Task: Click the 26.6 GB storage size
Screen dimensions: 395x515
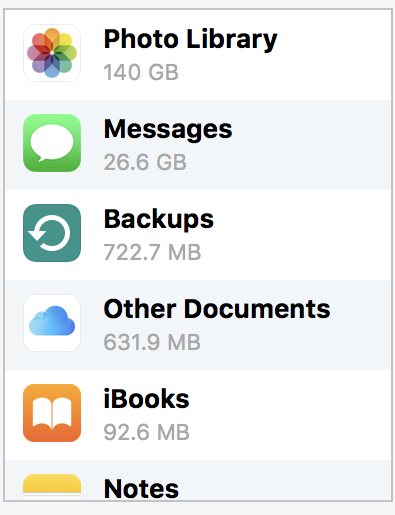Action: 145,162
